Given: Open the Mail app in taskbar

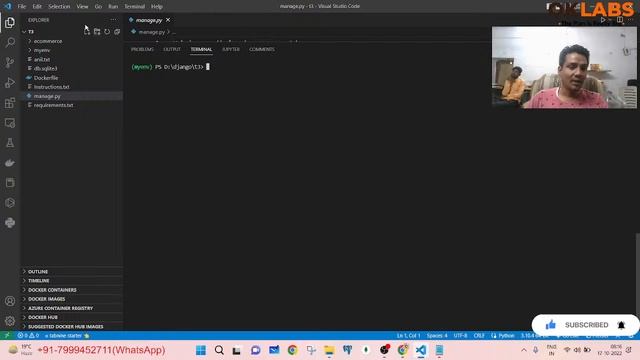Looking at the screenshot, I should click(274, 350).
